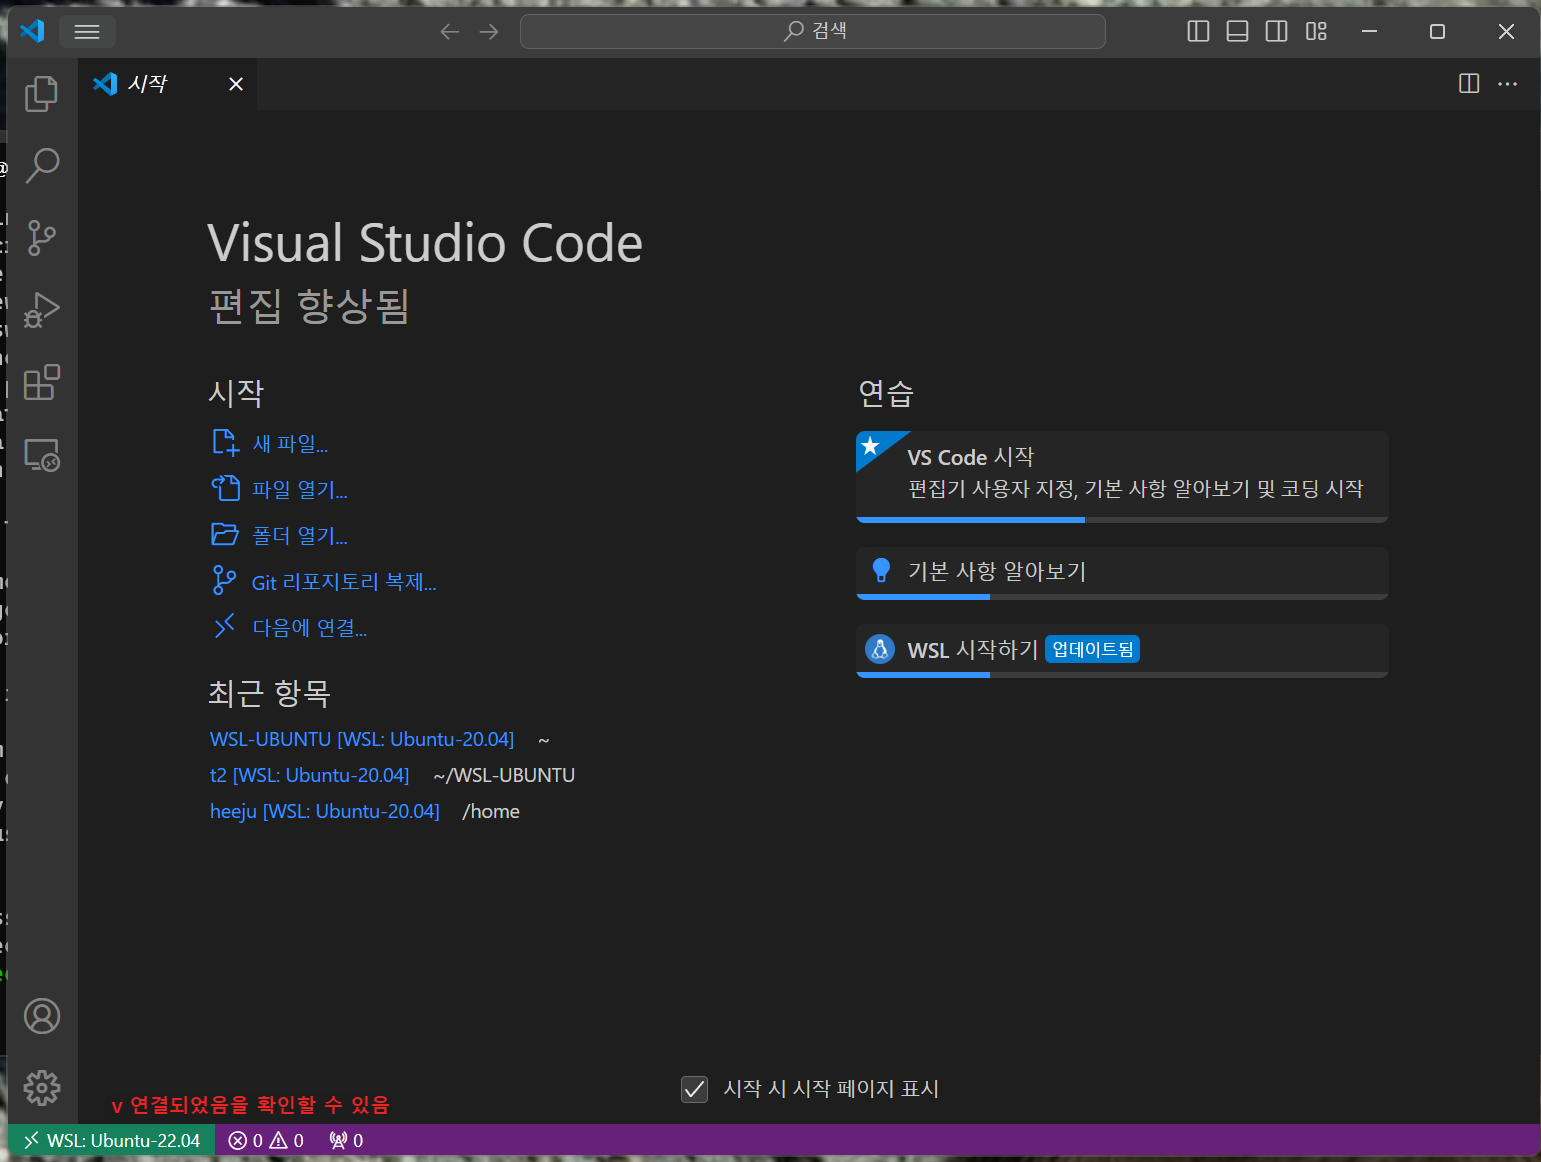Click branch icon beside Git 리포지토리 복제
Viewport: 1541px width, 1162px height.
click(x=225, y=580)
